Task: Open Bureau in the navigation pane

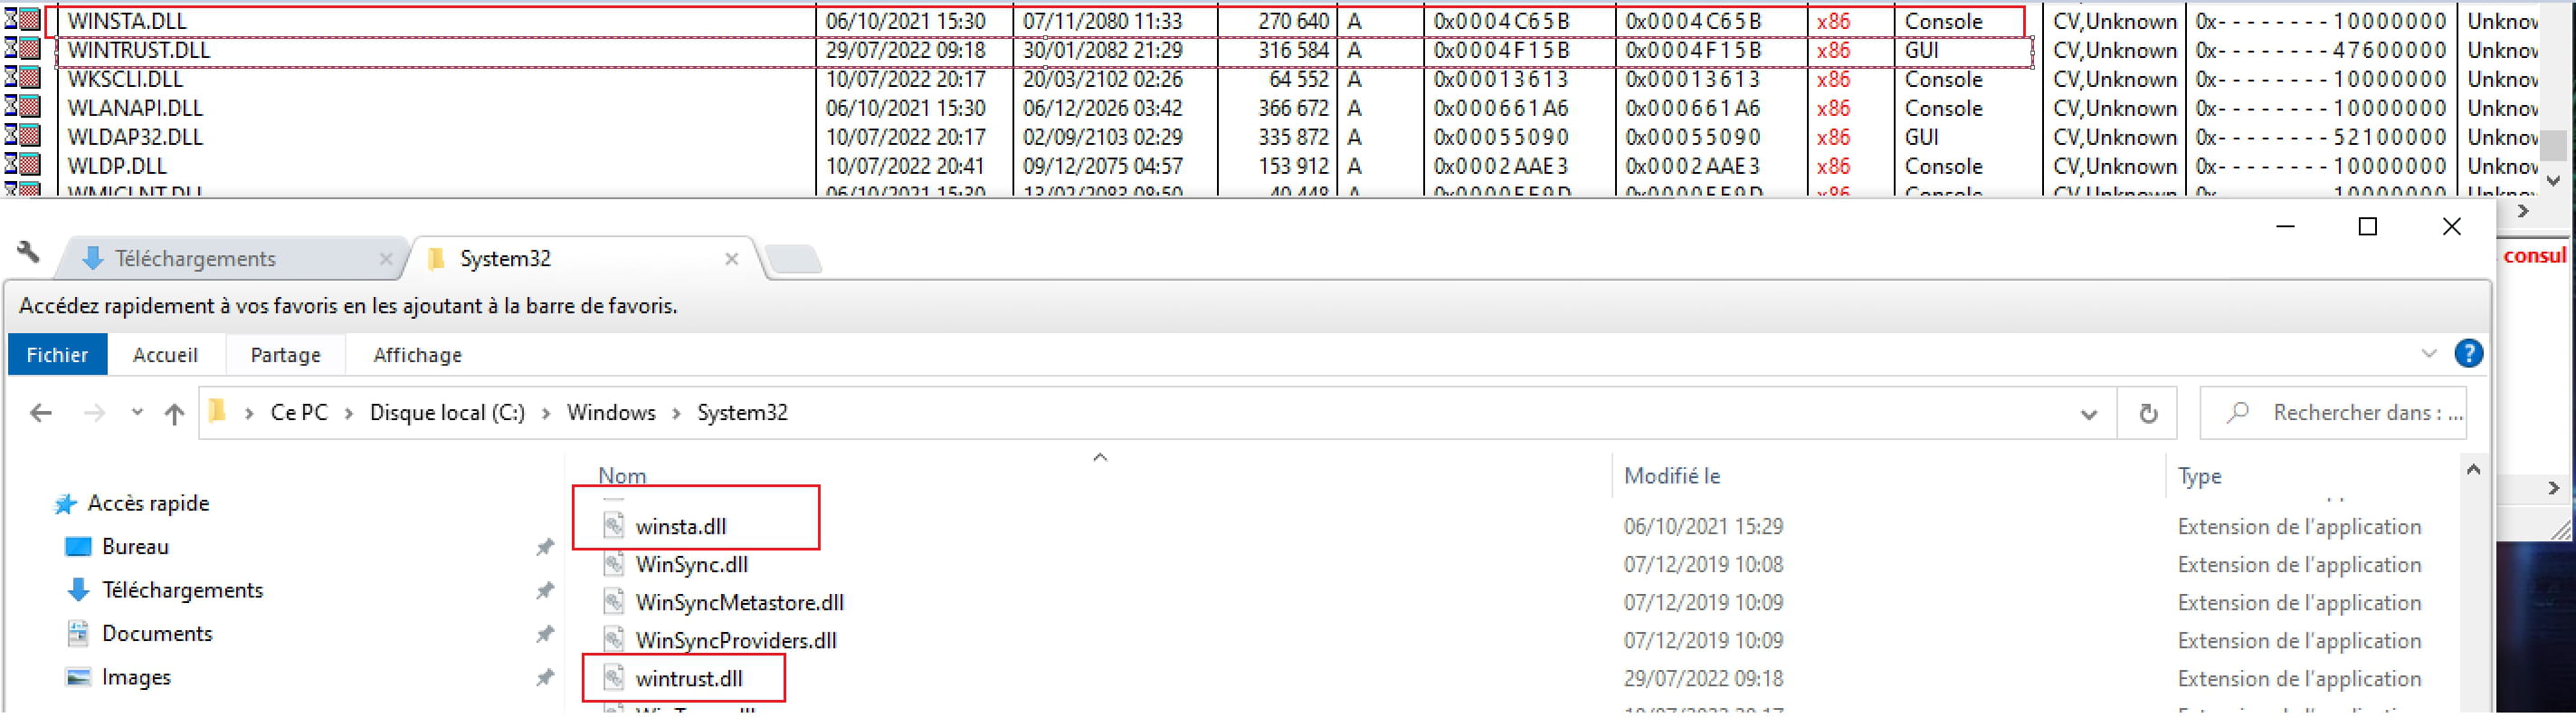Action: (135, 547)
